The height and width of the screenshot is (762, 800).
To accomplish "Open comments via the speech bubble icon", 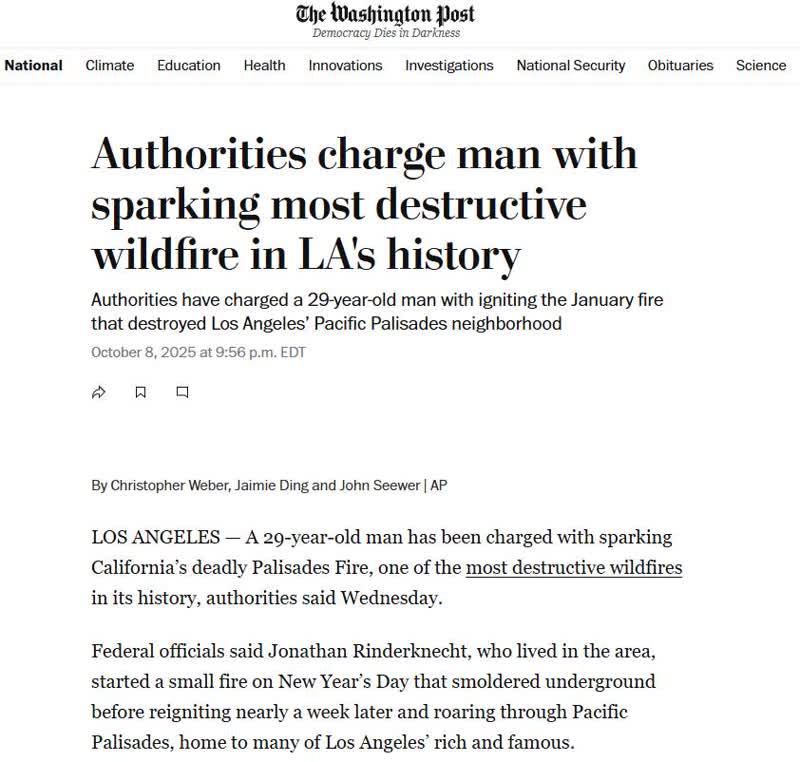I will point(182,393).
